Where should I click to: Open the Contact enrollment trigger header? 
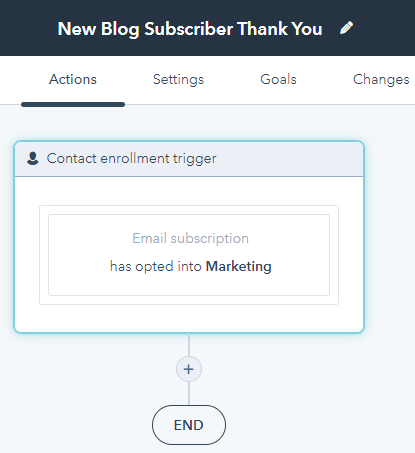(x=189, y=159)
